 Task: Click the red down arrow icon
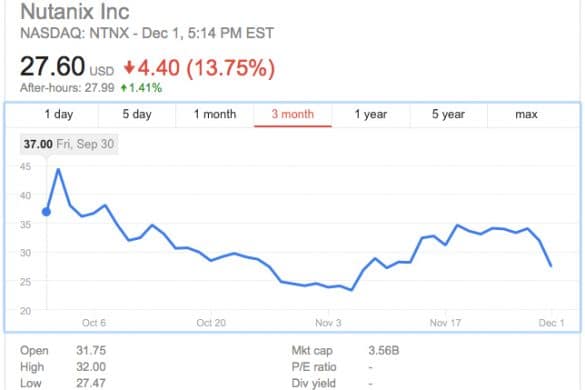click(129, 68)
